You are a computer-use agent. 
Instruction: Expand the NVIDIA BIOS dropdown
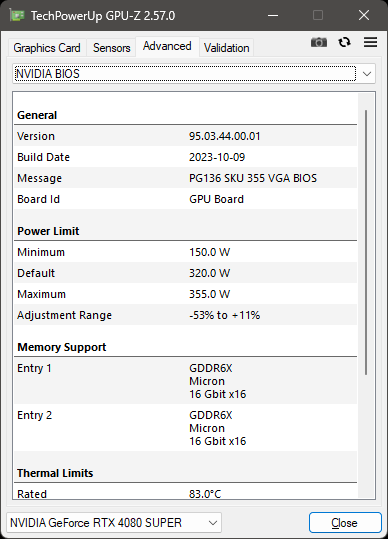click(194, 74)
